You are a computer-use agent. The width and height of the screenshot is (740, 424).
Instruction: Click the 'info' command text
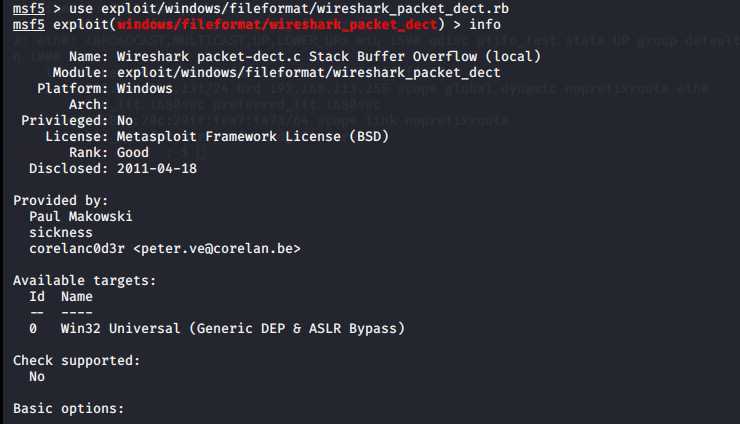click(485, 25)
